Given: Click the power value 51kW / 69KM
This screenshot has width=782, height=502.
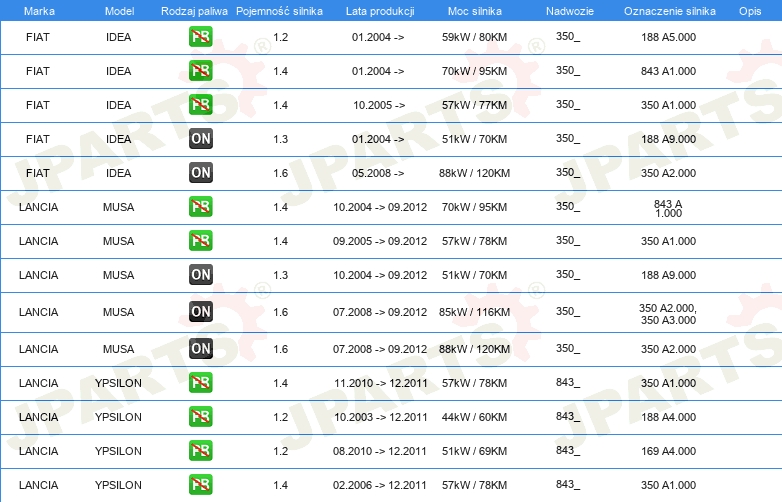Looking at the screenshot, I should click(x=474, y=451).
